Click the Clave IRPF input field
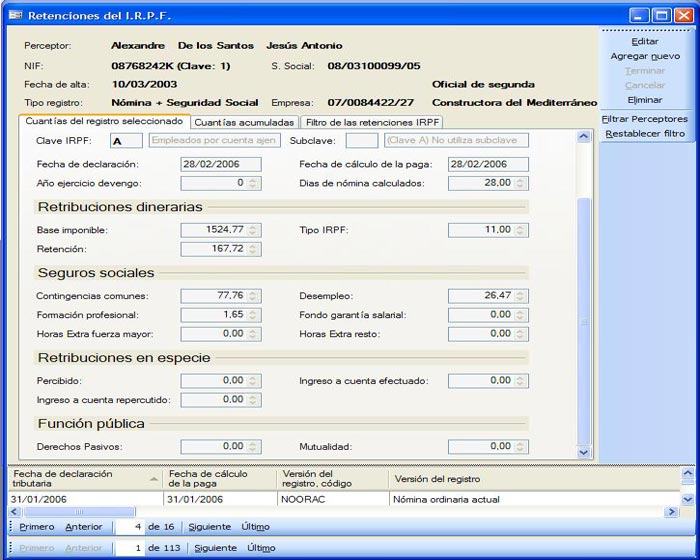 coord(127,141)
